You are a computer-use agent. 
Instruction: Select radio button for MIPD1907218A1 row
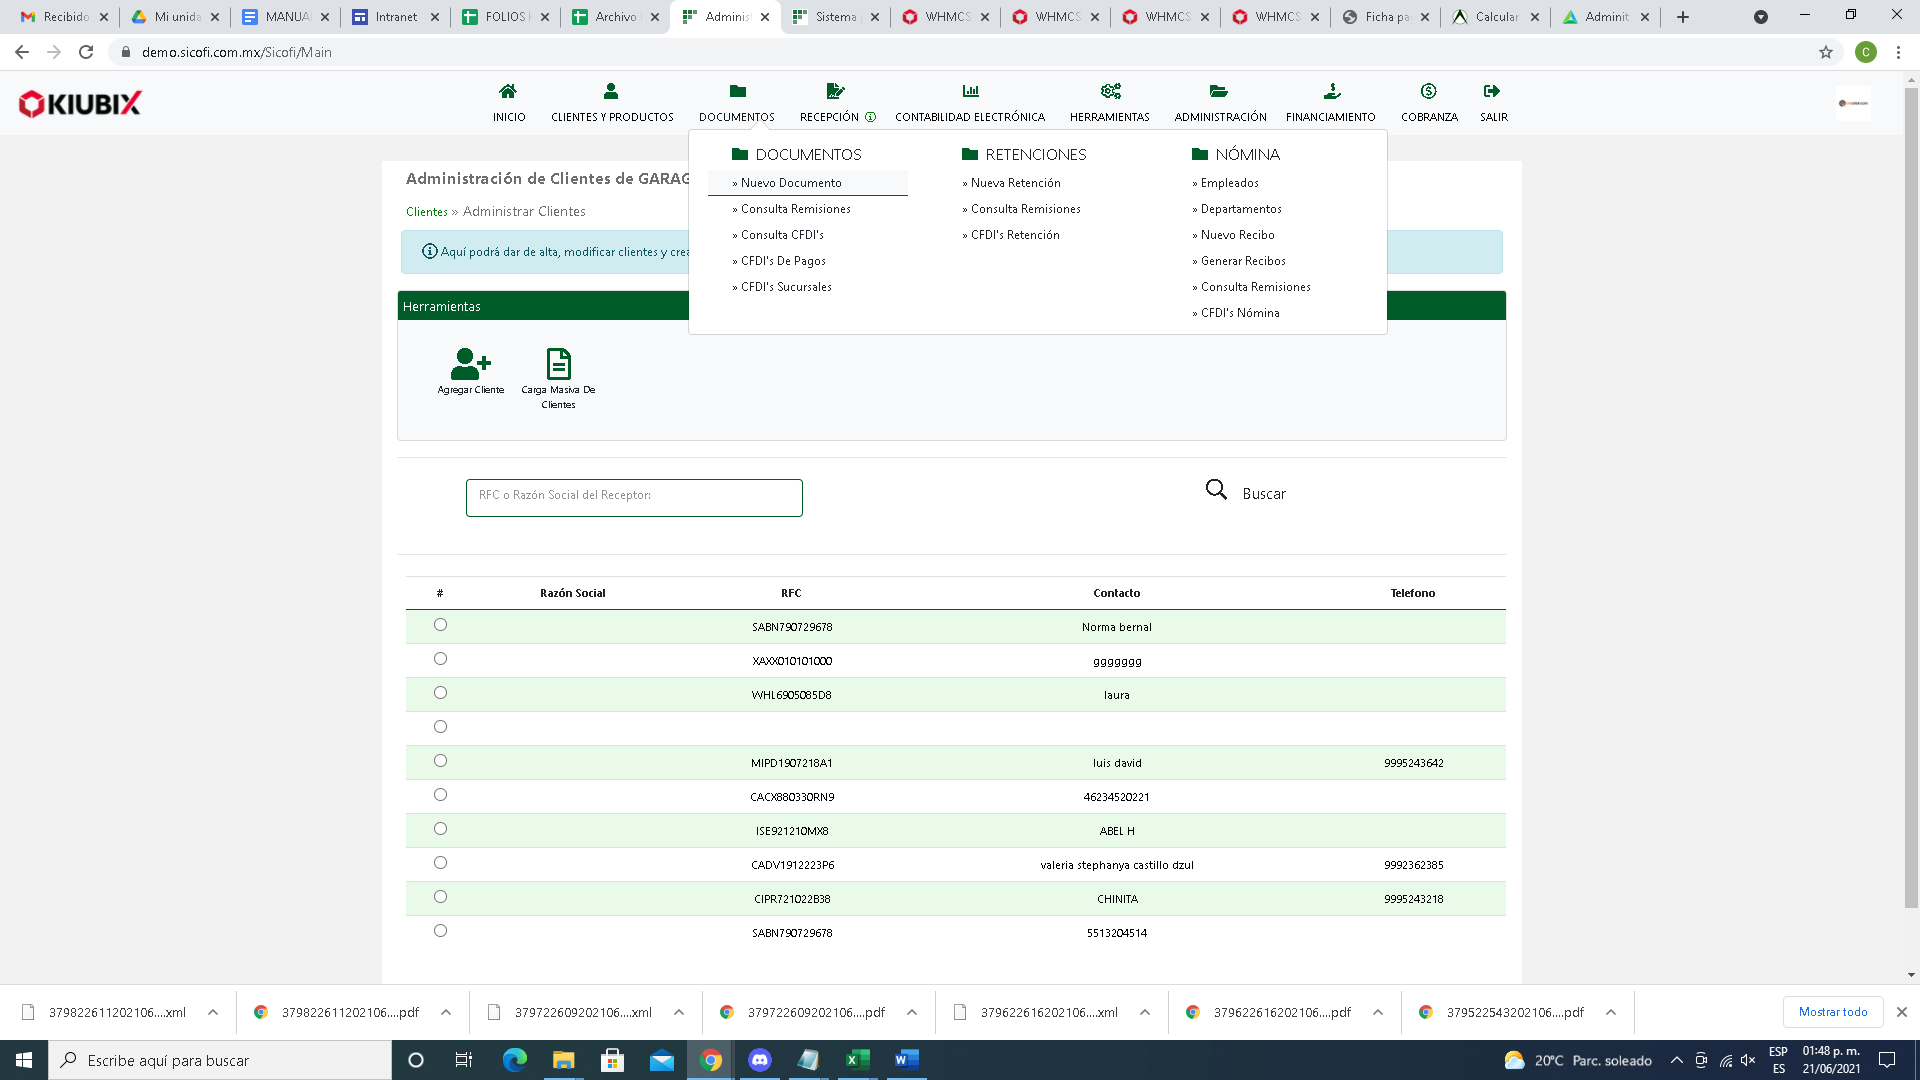pyautogui.click(x=440, y=761)
